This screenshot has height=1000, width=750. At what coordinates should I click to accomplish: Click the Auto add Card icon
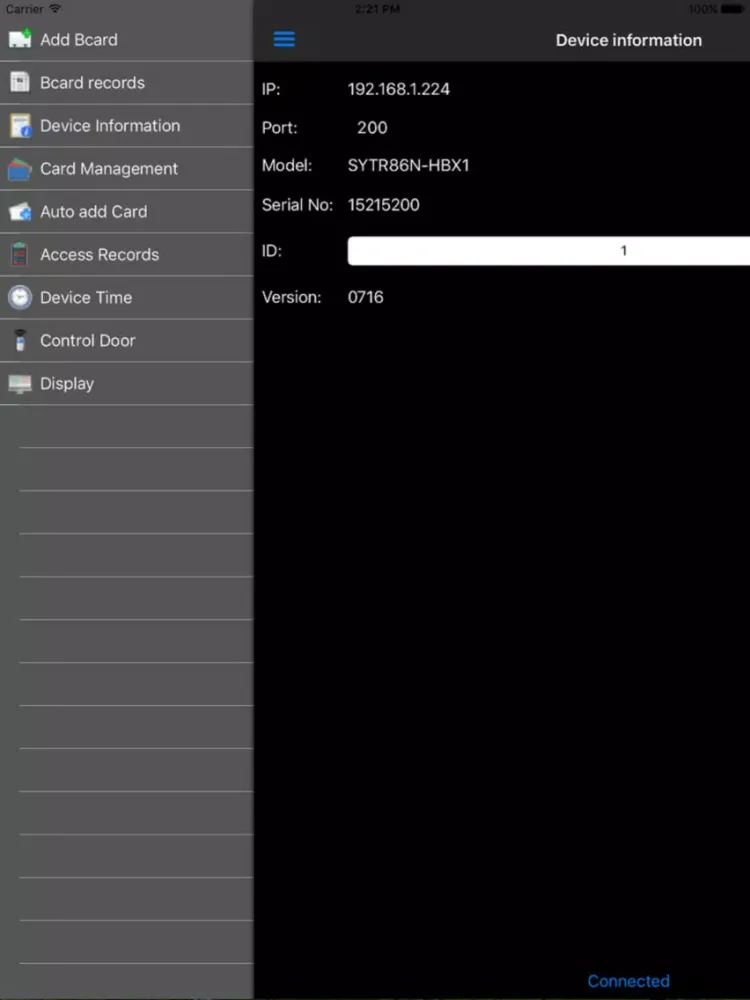click(x=20, y=212)
